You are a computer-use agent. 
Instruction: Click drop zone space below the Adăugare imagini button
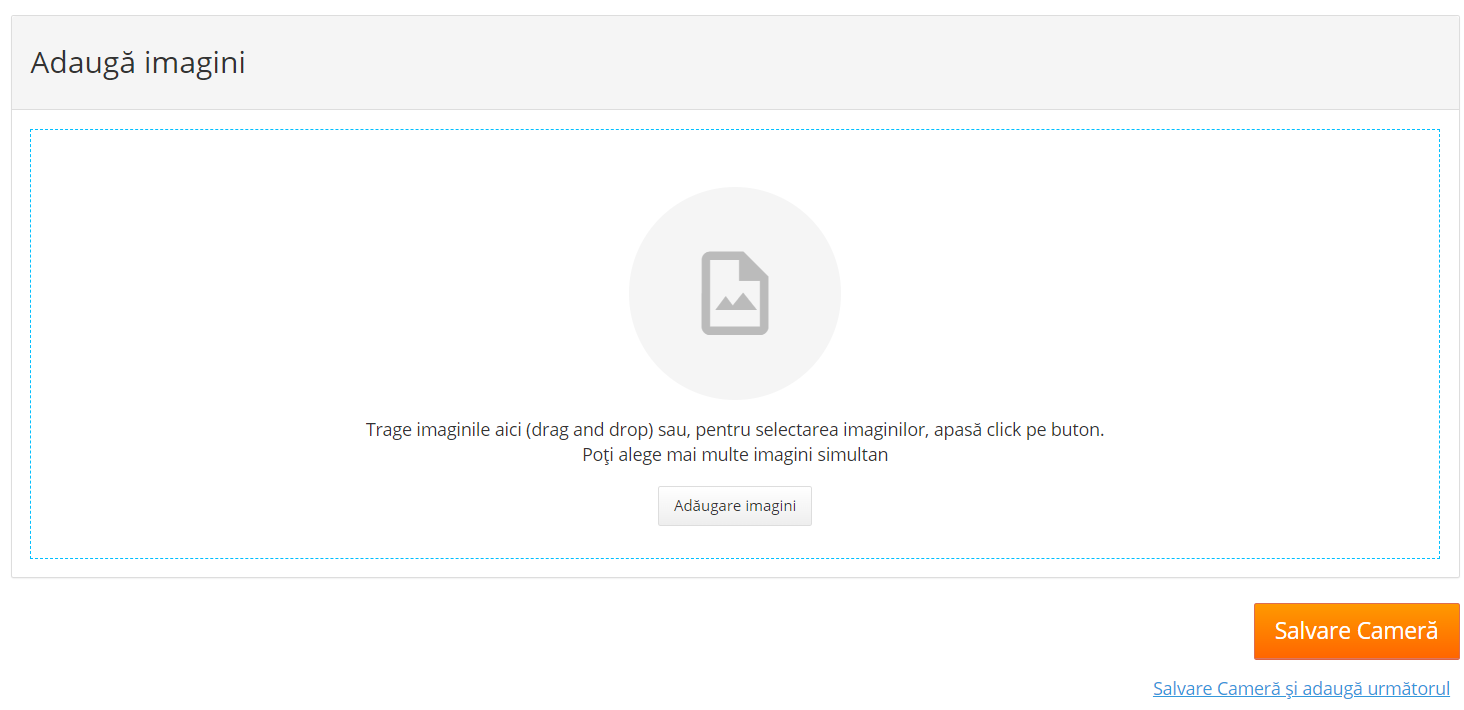pyautogui.click(x=735, y=541)
